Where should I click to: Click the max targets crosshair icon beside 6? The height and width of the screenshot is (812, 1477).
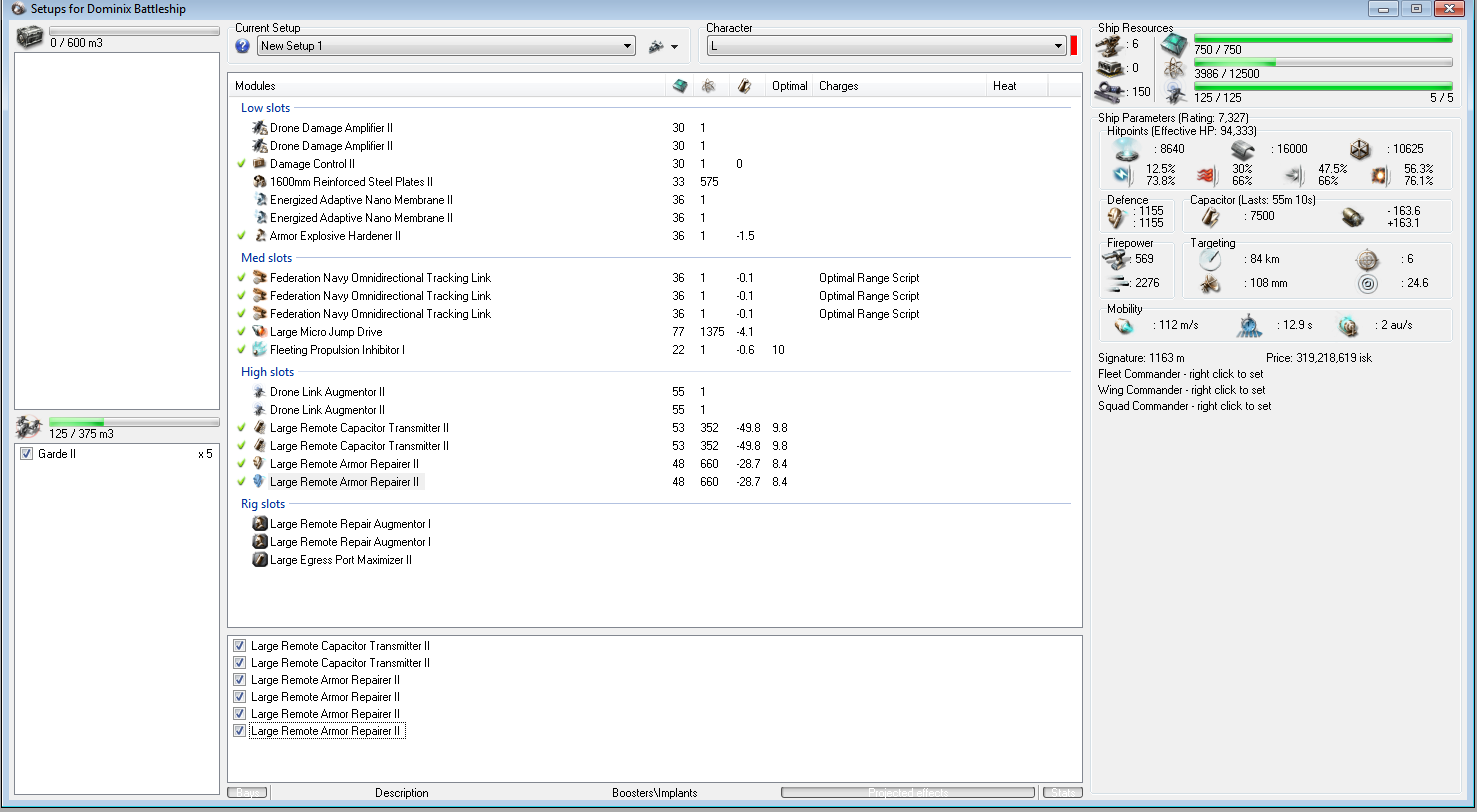1366,260
